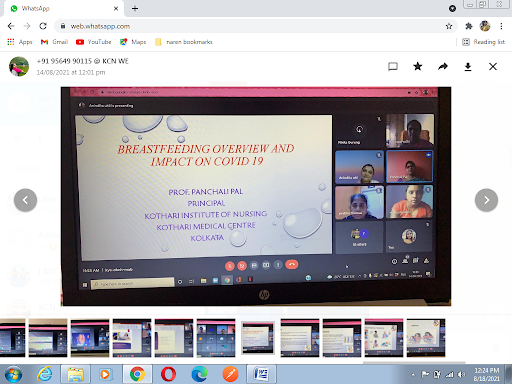Reload the WhatsApp web page
This screenshot has height=384, width=512.
coord(43,26)
